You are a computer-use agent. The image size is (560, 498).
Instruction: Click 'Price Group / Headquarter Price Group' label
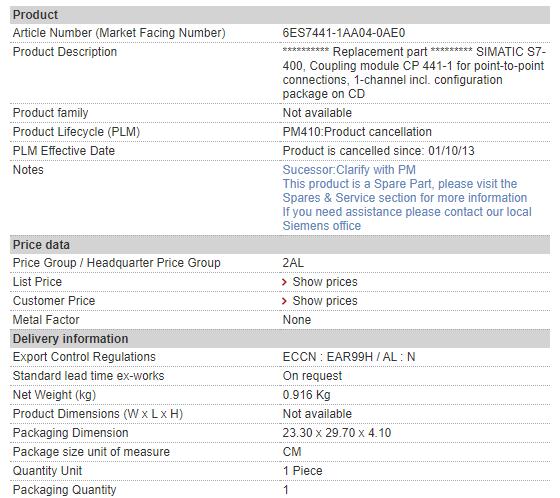(x=116, y=263)
